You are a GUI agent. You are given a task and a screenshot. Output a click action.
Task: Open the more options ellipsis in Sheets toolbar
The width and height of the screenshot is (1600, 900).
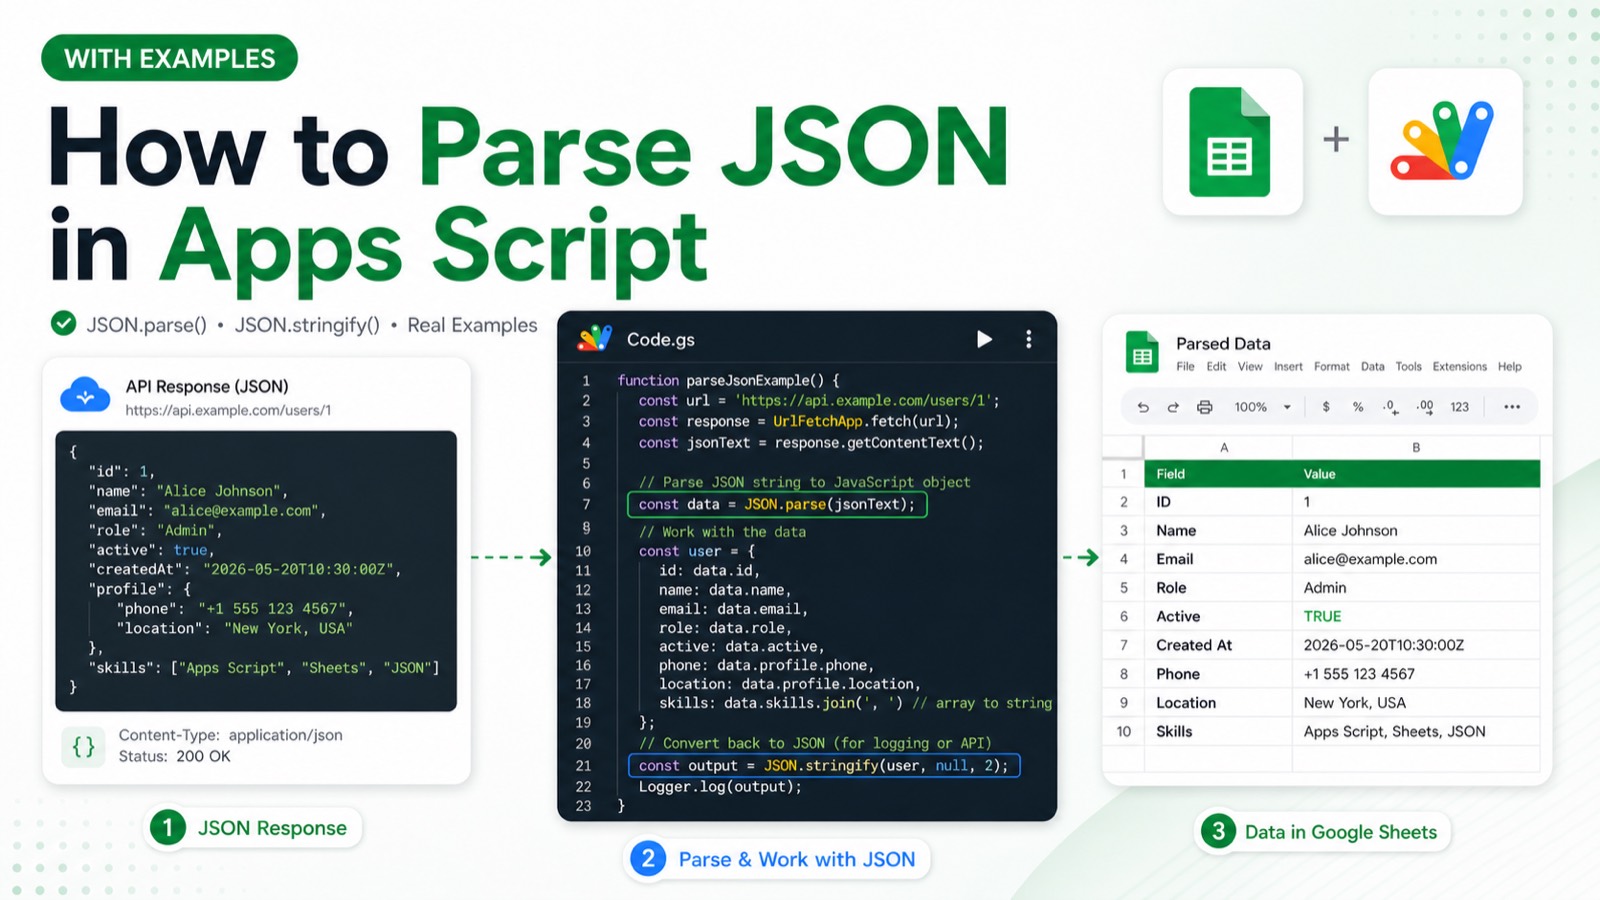pyautogui.click(x=1512, y=407)
